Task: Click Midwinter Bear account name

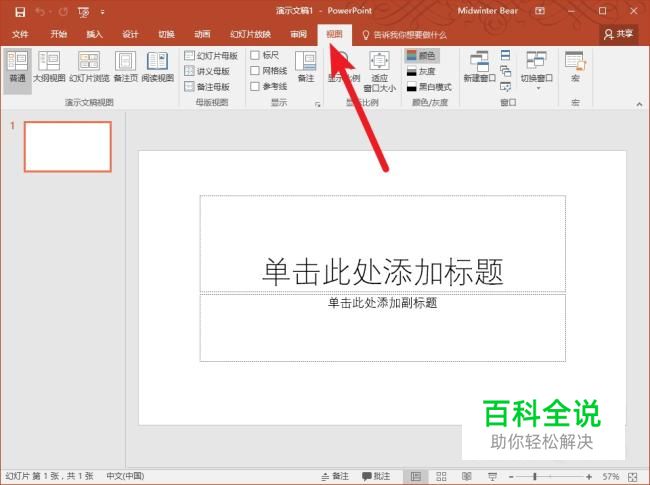Action: (x=488, y=11)
